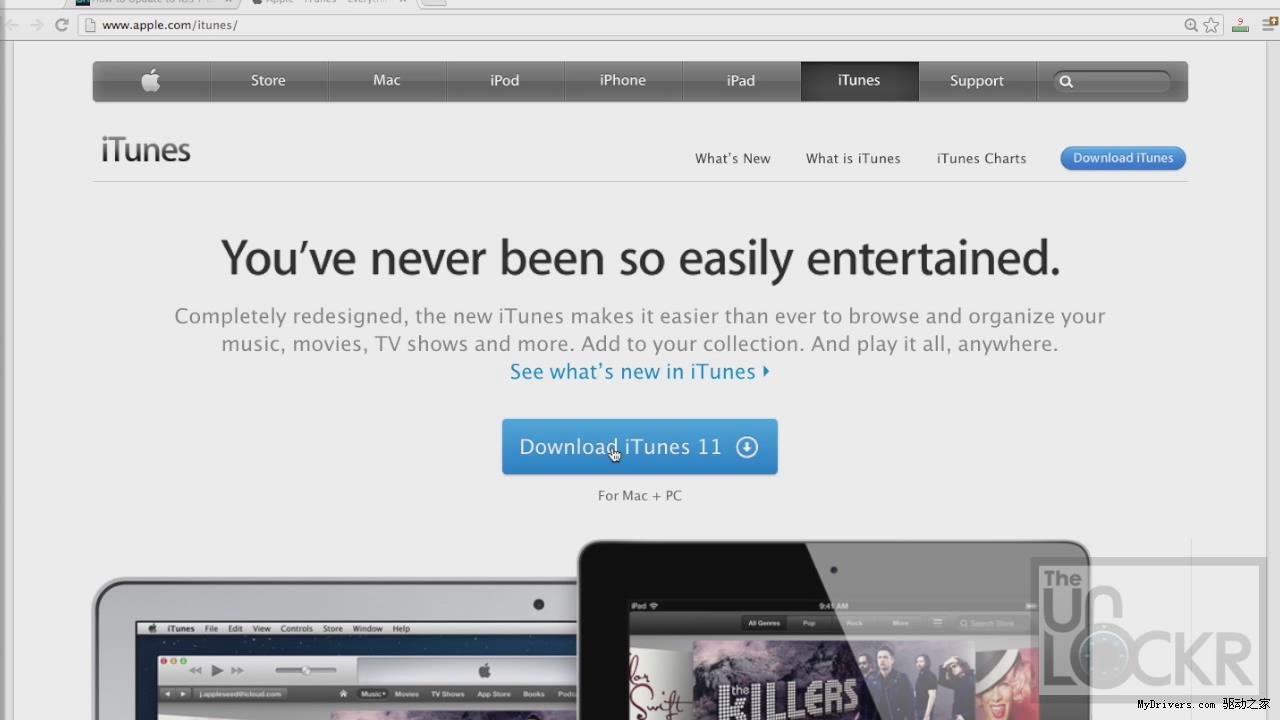Click the extension icon beside the bookmark star
This screenshot has width=1280, height=720.
point(1240,25)
